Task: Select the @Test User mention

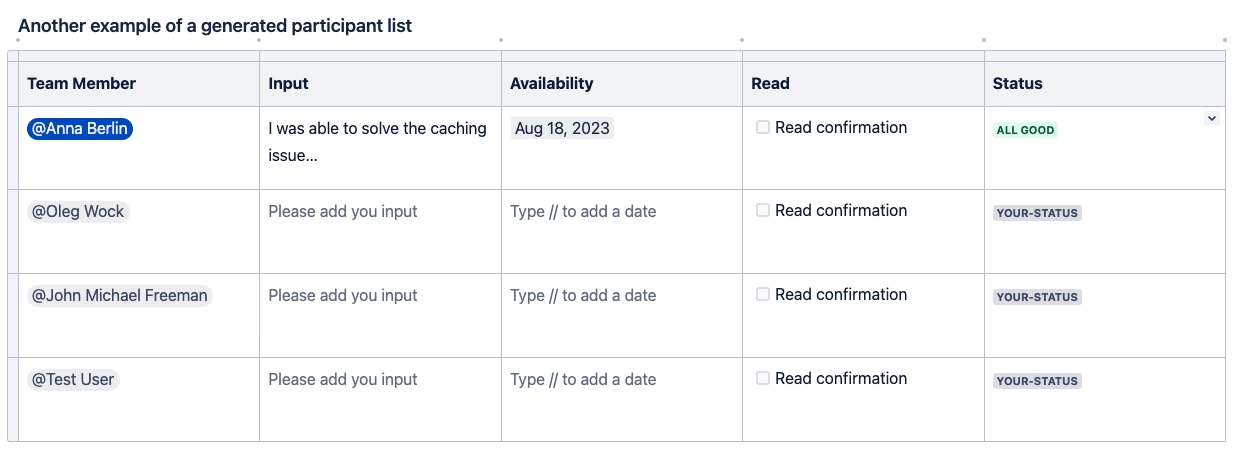Action: tap(73, 379)
